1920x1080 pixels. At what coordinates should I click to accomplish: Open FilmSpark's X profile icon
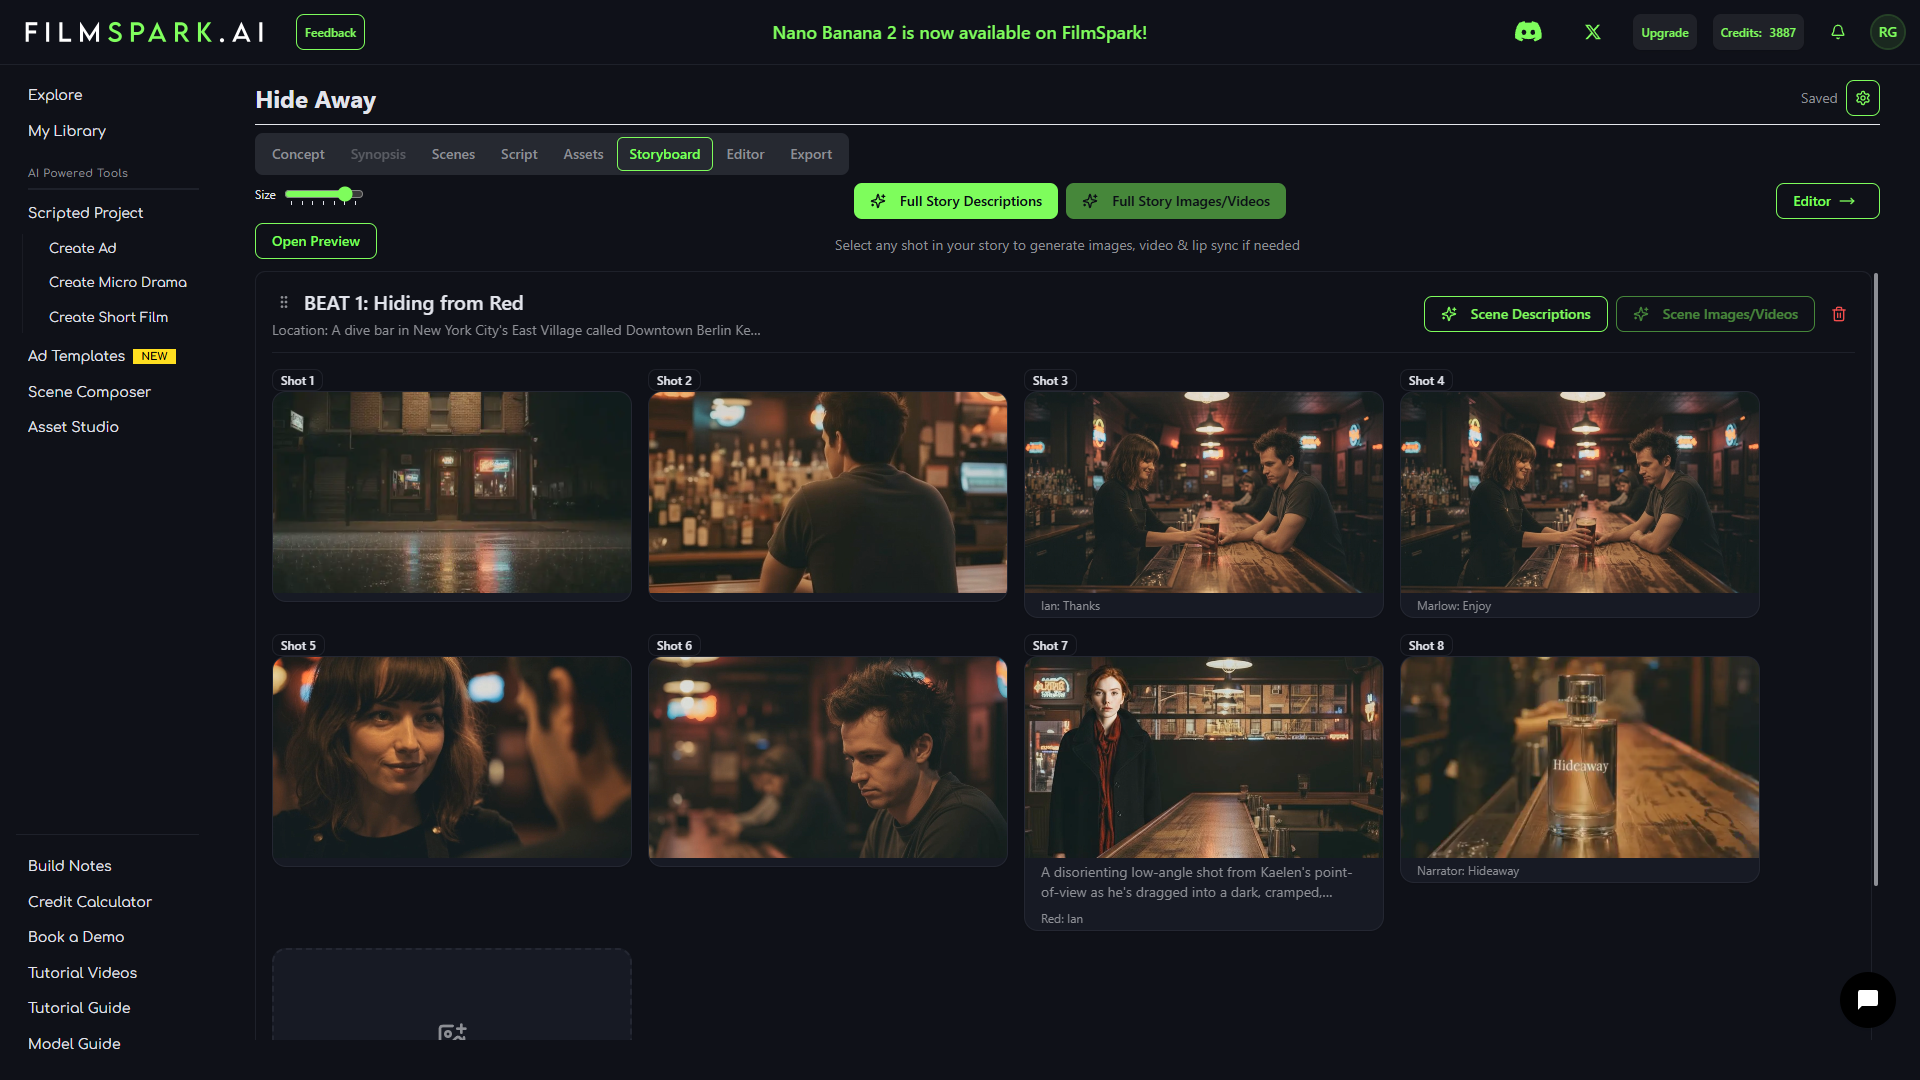click(1592, 32)
